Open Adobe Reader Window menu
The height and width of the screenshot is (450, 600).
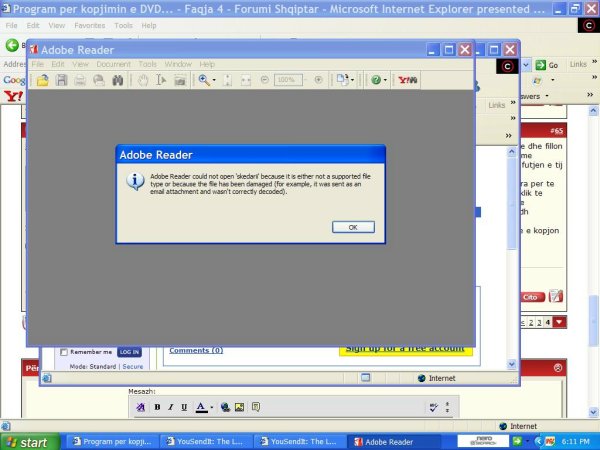(x=178, y=64)
